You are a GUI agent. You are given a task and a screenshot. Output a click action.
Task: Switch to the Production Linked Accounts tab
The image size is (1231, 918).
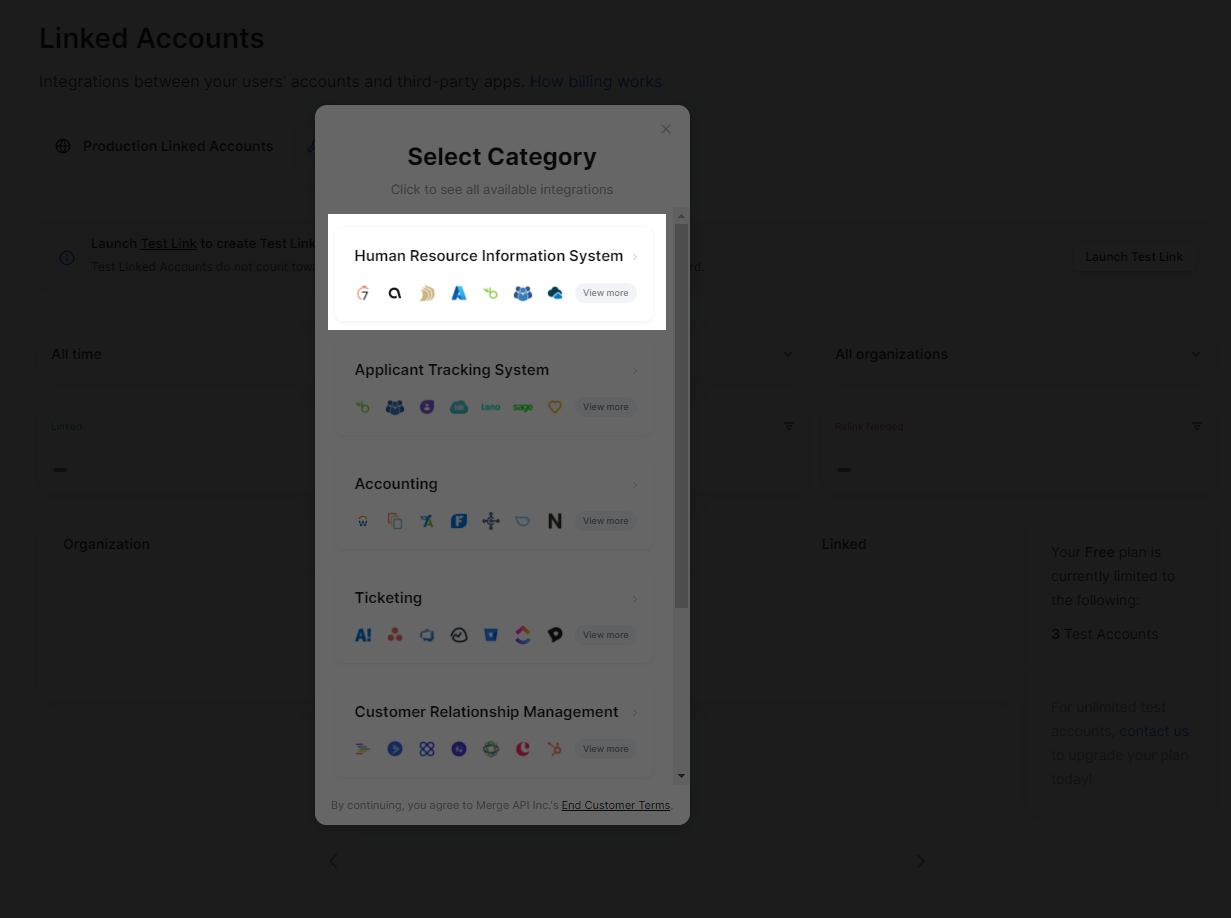point(165,146)
